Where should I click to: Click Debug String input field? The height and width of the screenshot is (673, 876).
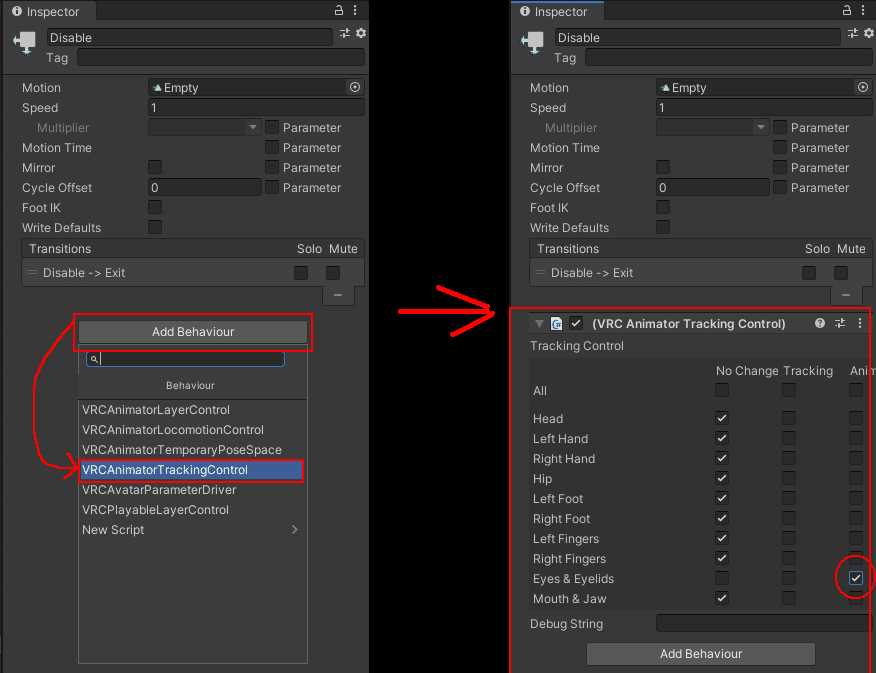click(764, 623)
